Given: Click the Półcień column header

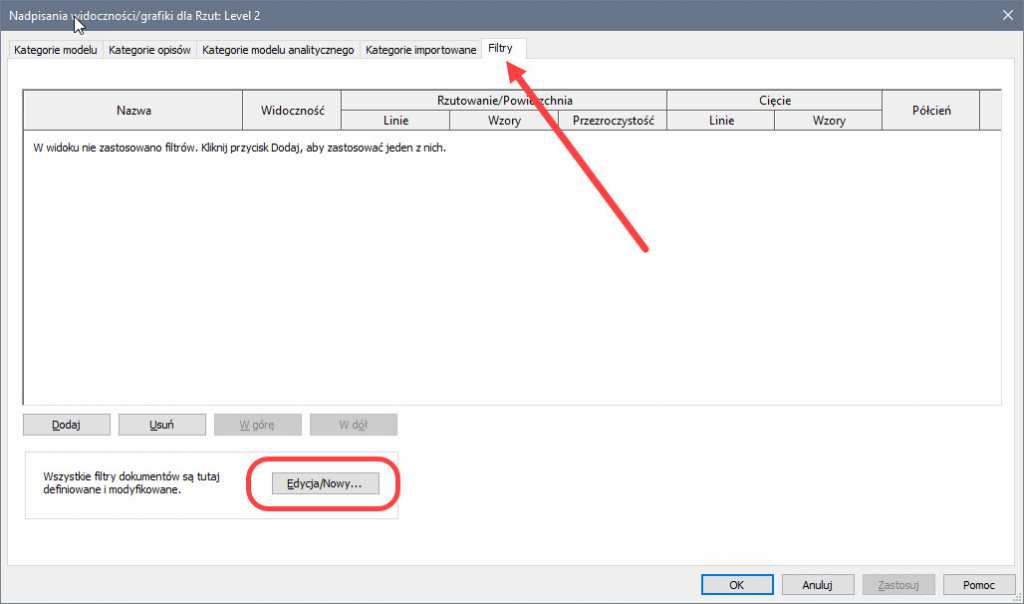Looking at the screenshot, I should pyautogui.click(x=930, y=110).
